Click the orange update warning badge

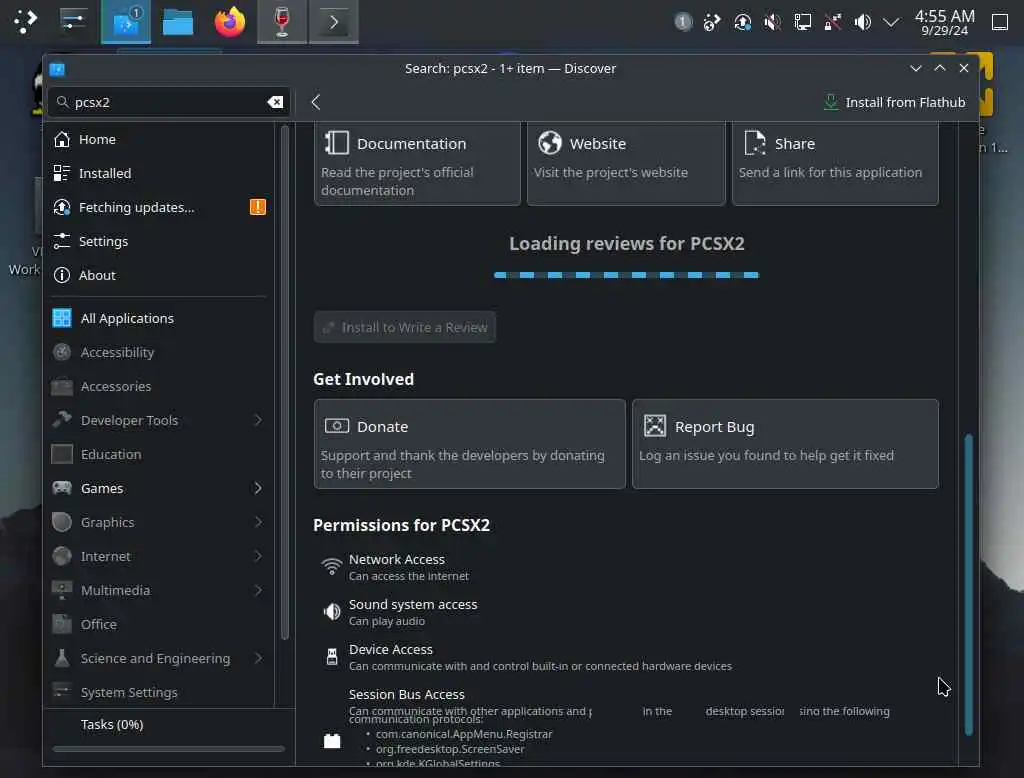point(258,207)
